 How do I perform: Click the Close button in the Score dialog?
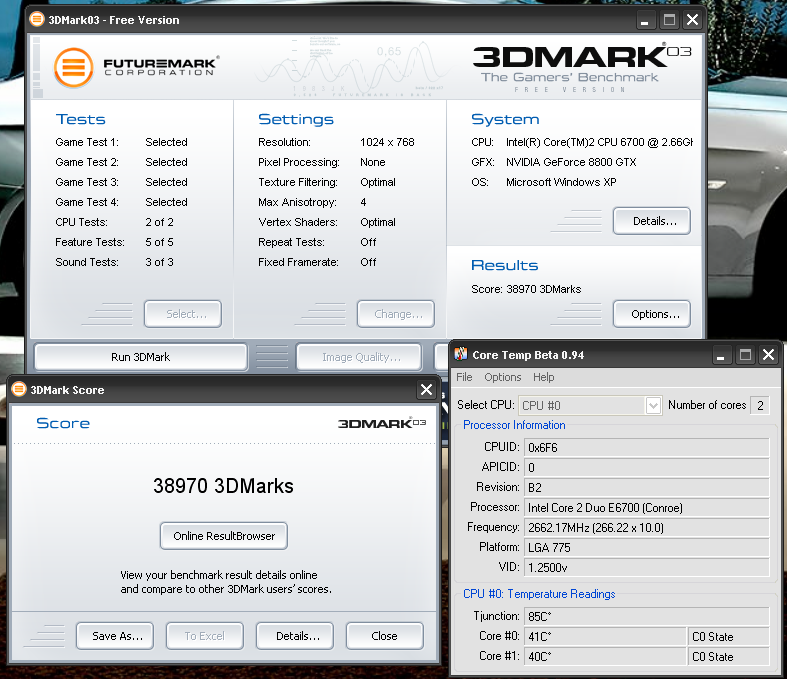click(x=384, y=636)
